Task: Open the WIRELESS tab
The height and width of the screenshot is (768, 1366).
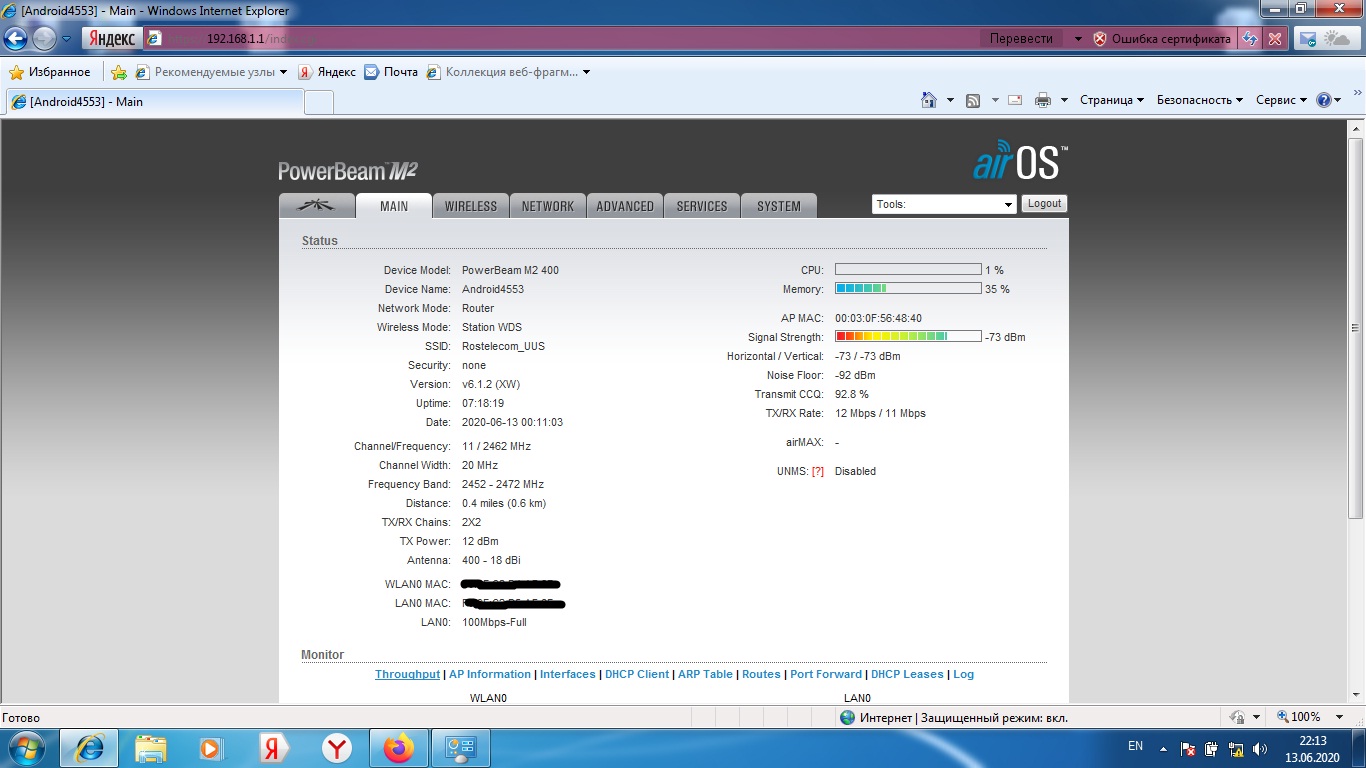Action: tap(471, 206)
